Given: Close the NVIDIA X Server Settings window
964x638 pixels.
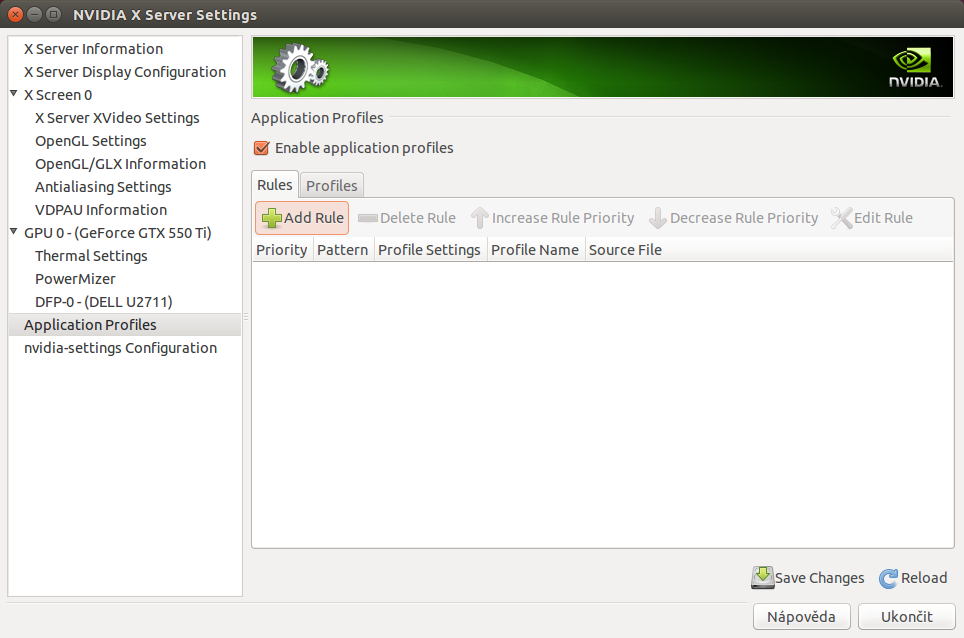Looking at the screenshot, I should (x=16, y=14).
